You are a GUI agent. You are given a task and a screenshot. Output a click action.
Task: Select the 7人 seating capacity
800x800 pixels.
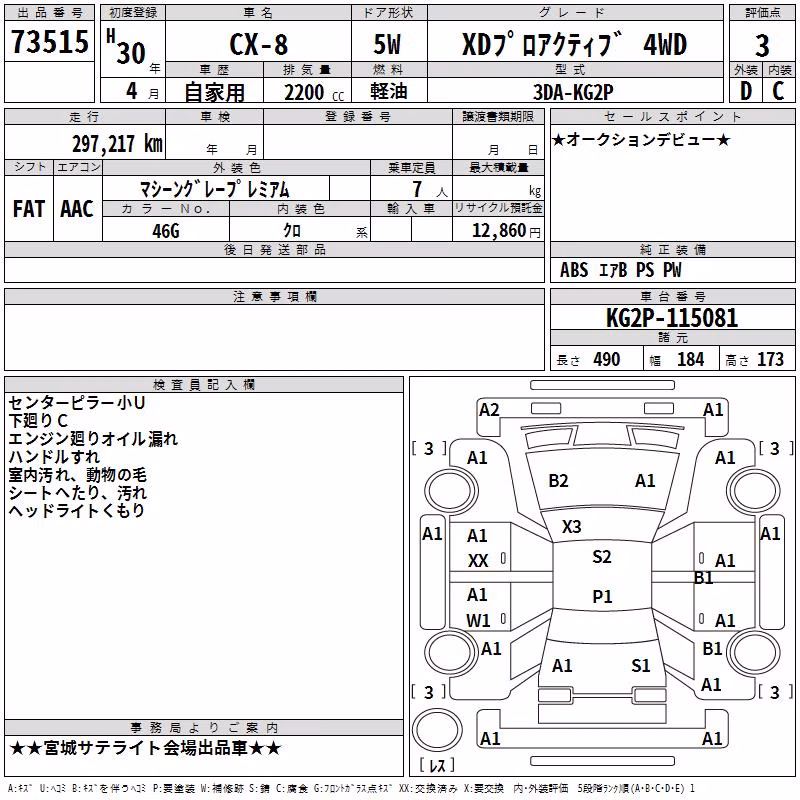click(x=430, y=189)
